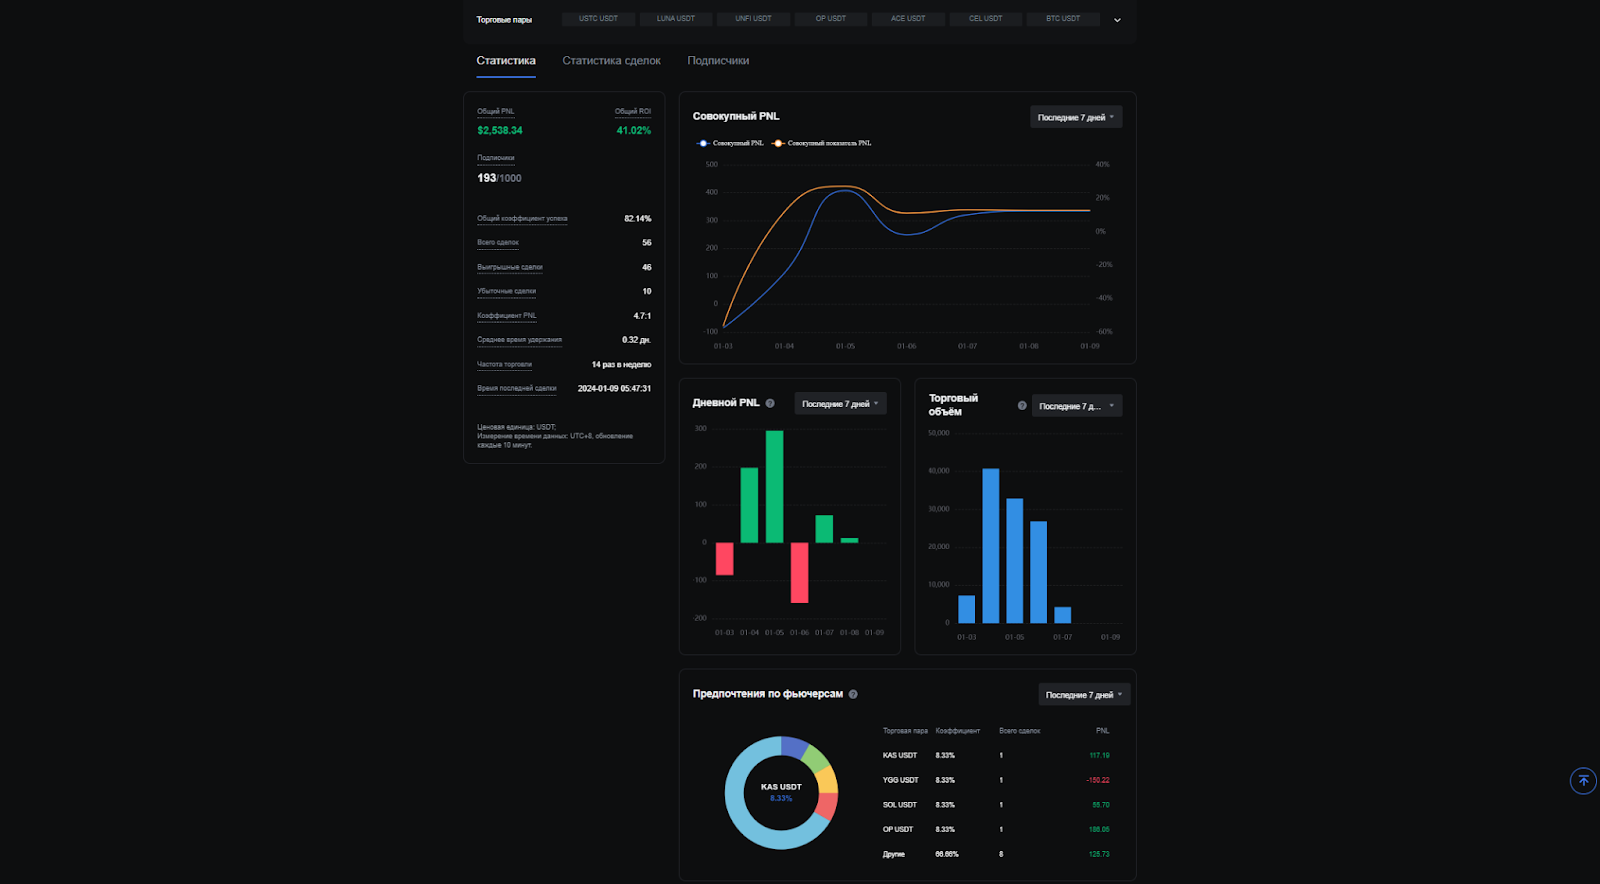The height and width of the screenshot is (884, 1600).
Task: Select the BTC USDT trading pair
Action: click(x=1063, y=19)
